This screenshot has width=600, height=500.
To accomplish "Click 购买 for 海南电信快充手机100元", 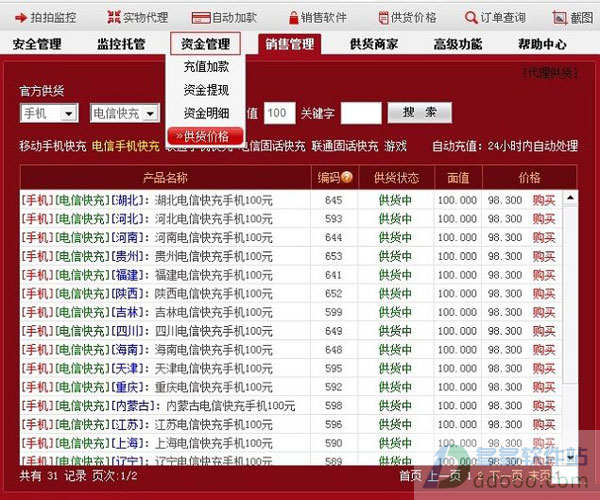I will 544,350.
